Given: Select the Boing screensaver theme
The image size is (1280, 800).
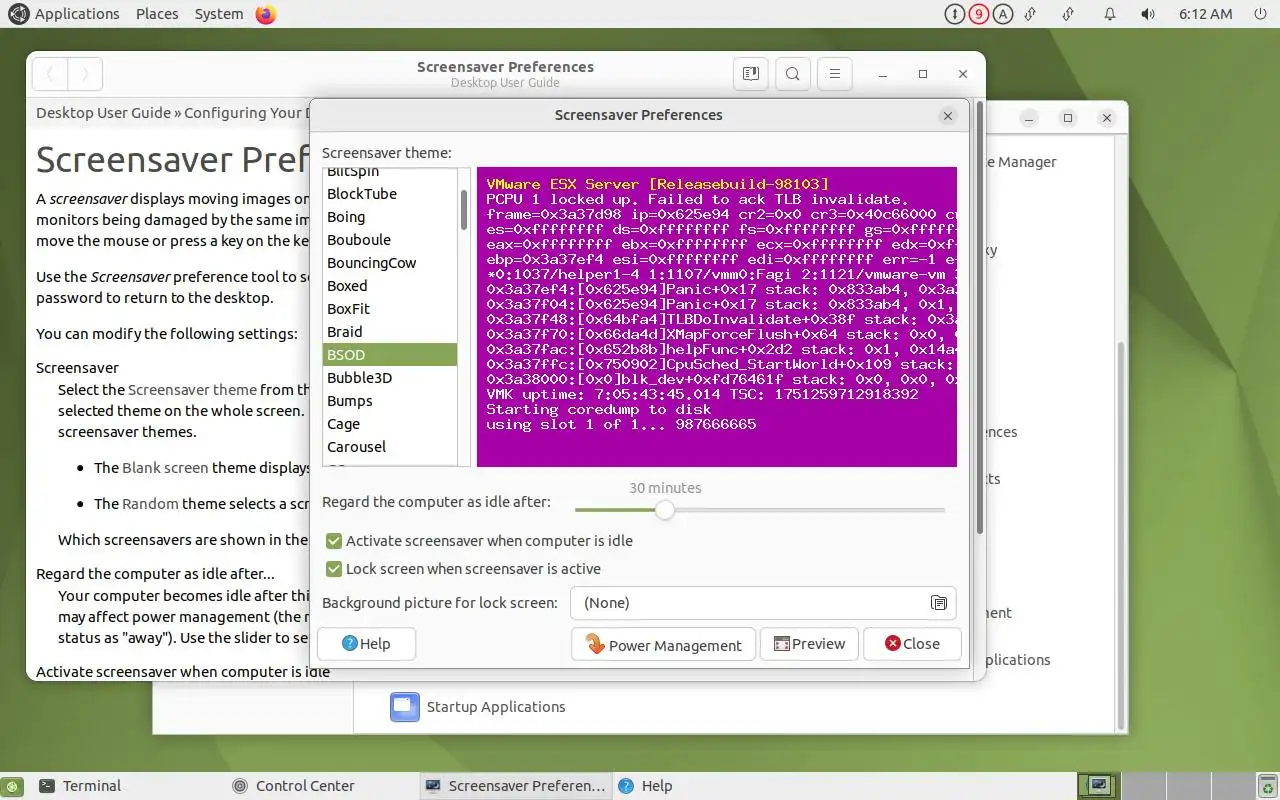Looking at the screenshot, I should point(390,217).
